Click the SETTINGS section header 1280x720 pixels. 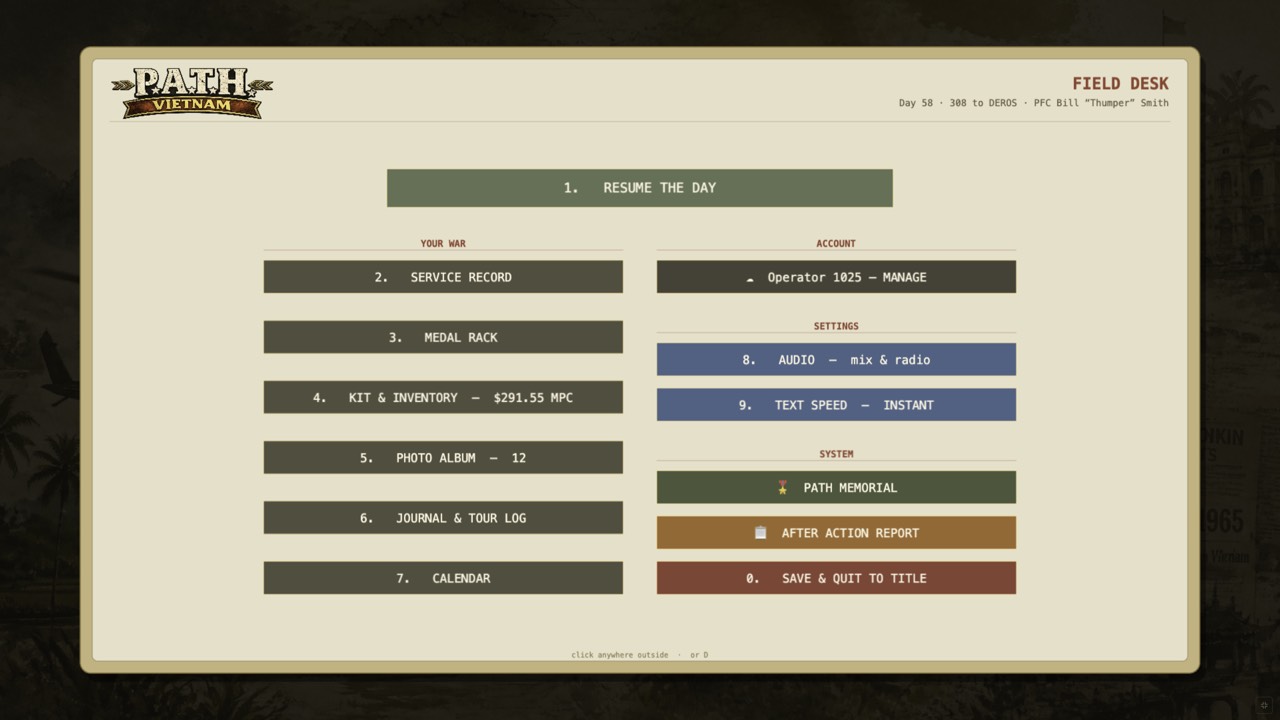[x=836, y=327]
